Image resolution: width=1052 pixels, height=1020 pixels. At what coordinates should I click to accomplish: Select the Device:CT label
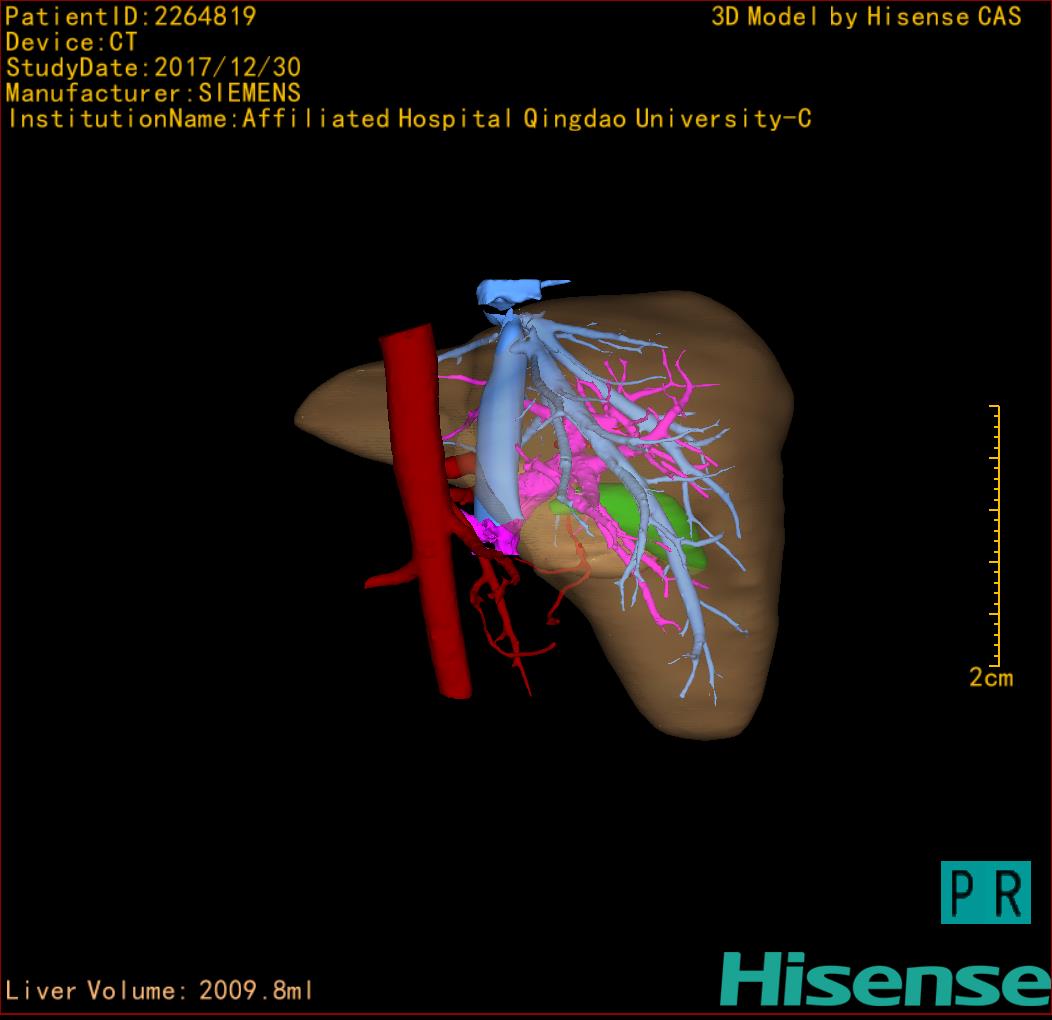(71, 42)
